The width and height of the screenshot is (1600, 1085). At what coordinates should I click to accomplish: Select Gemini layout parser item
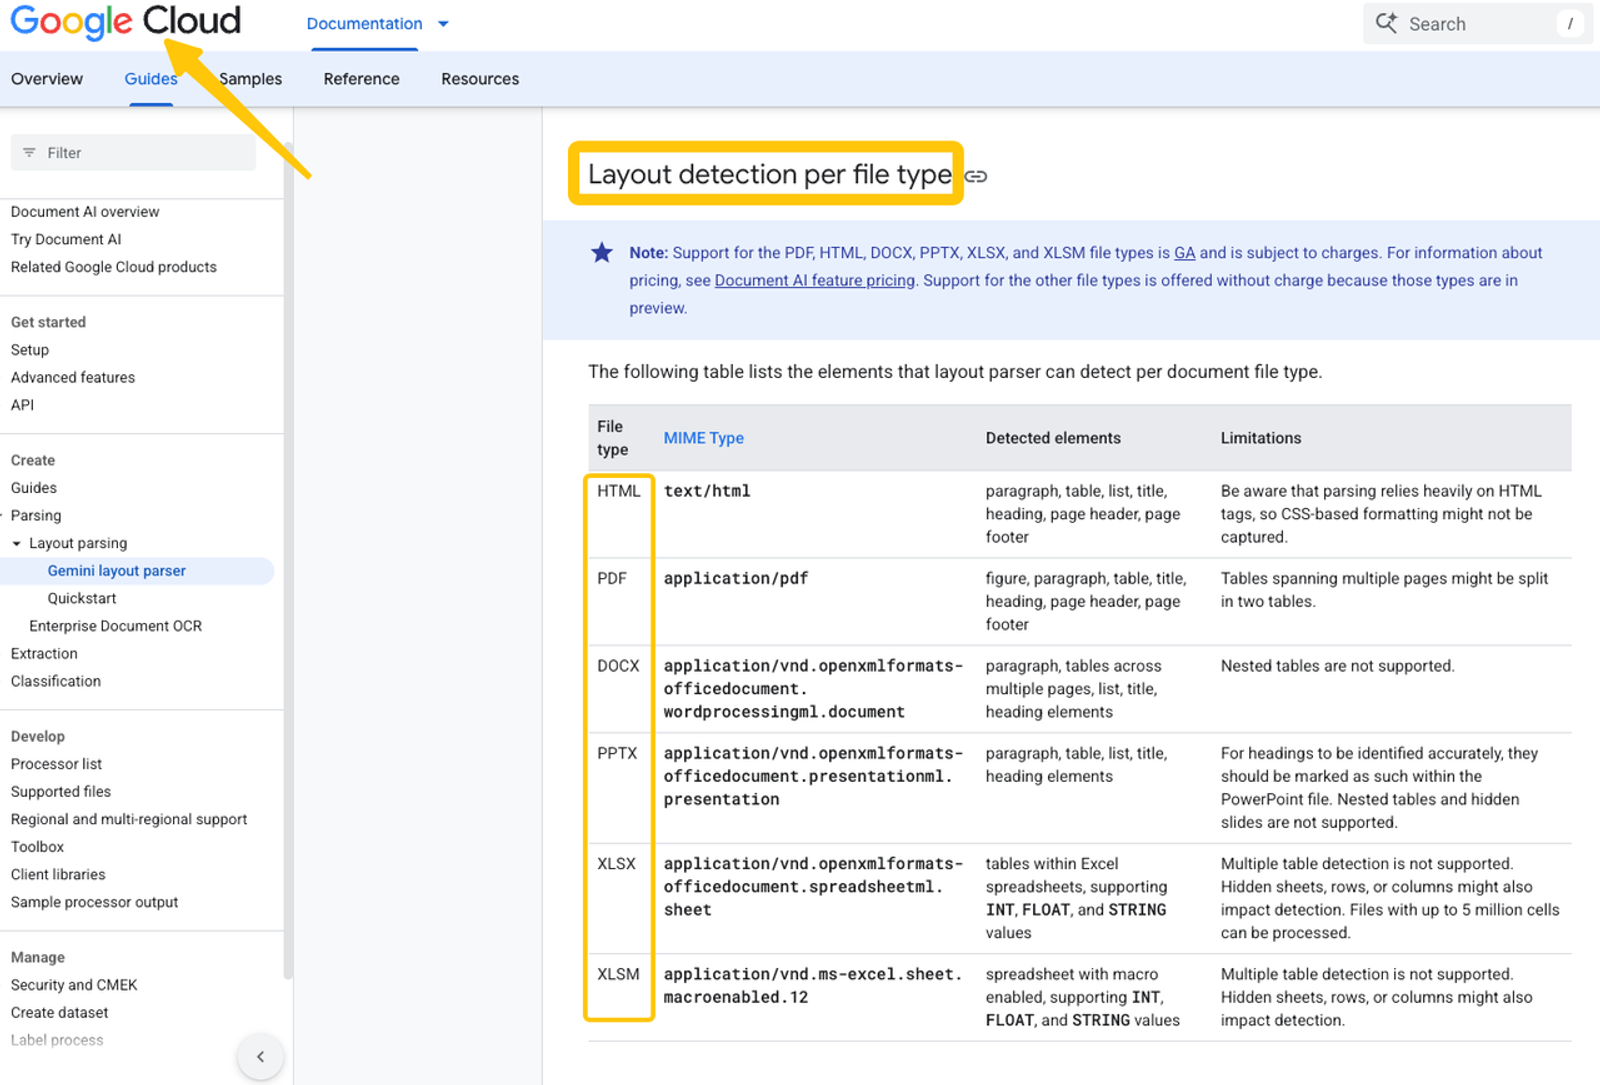[x=117, y=571]
